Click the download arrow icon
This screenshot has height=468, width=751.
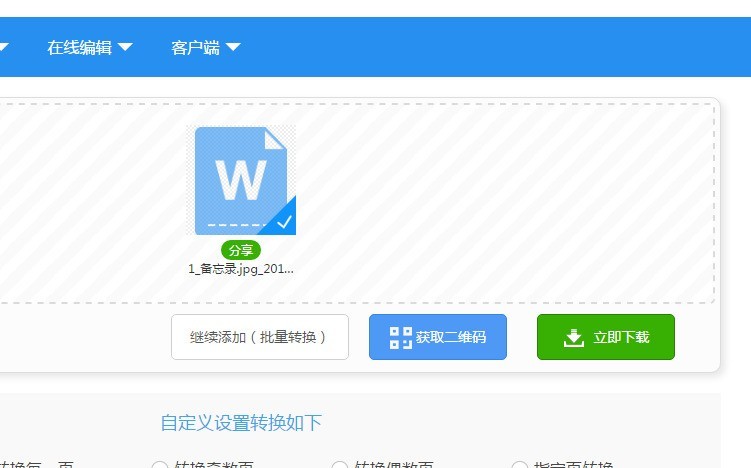tap(574, 338)
